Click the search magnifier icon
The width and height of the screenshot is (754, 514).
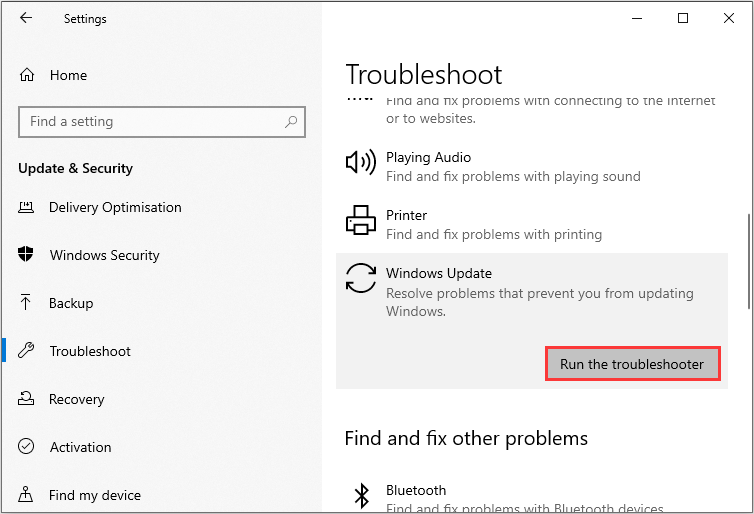(x=291, y=122)
